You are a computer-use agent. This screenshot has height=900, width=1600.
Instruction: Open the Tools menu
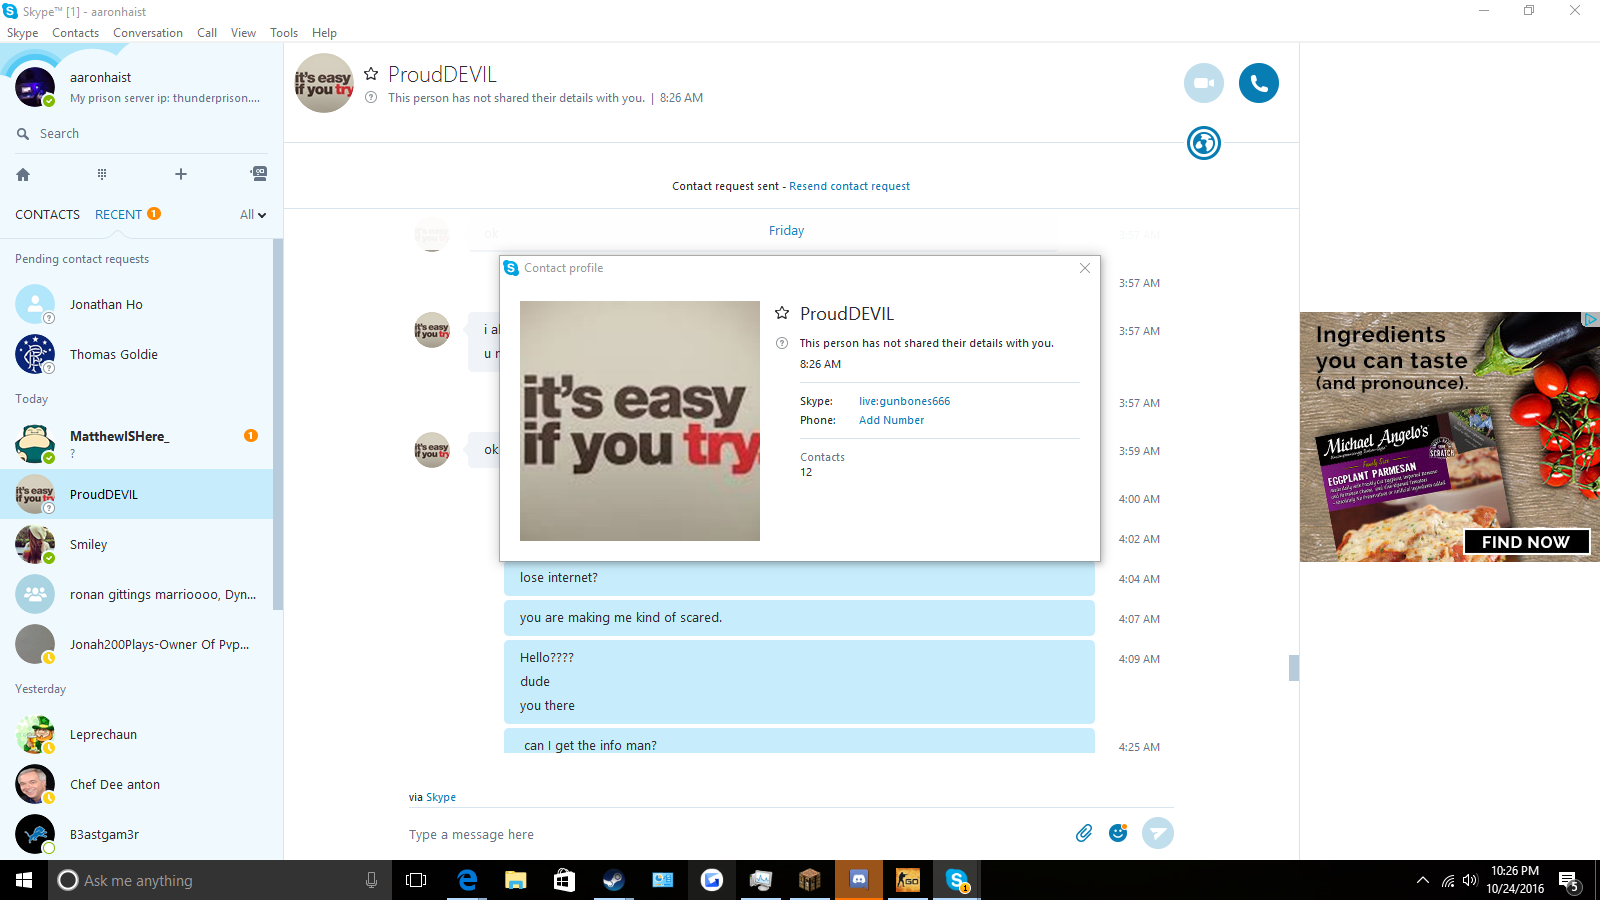pos(284,33)
